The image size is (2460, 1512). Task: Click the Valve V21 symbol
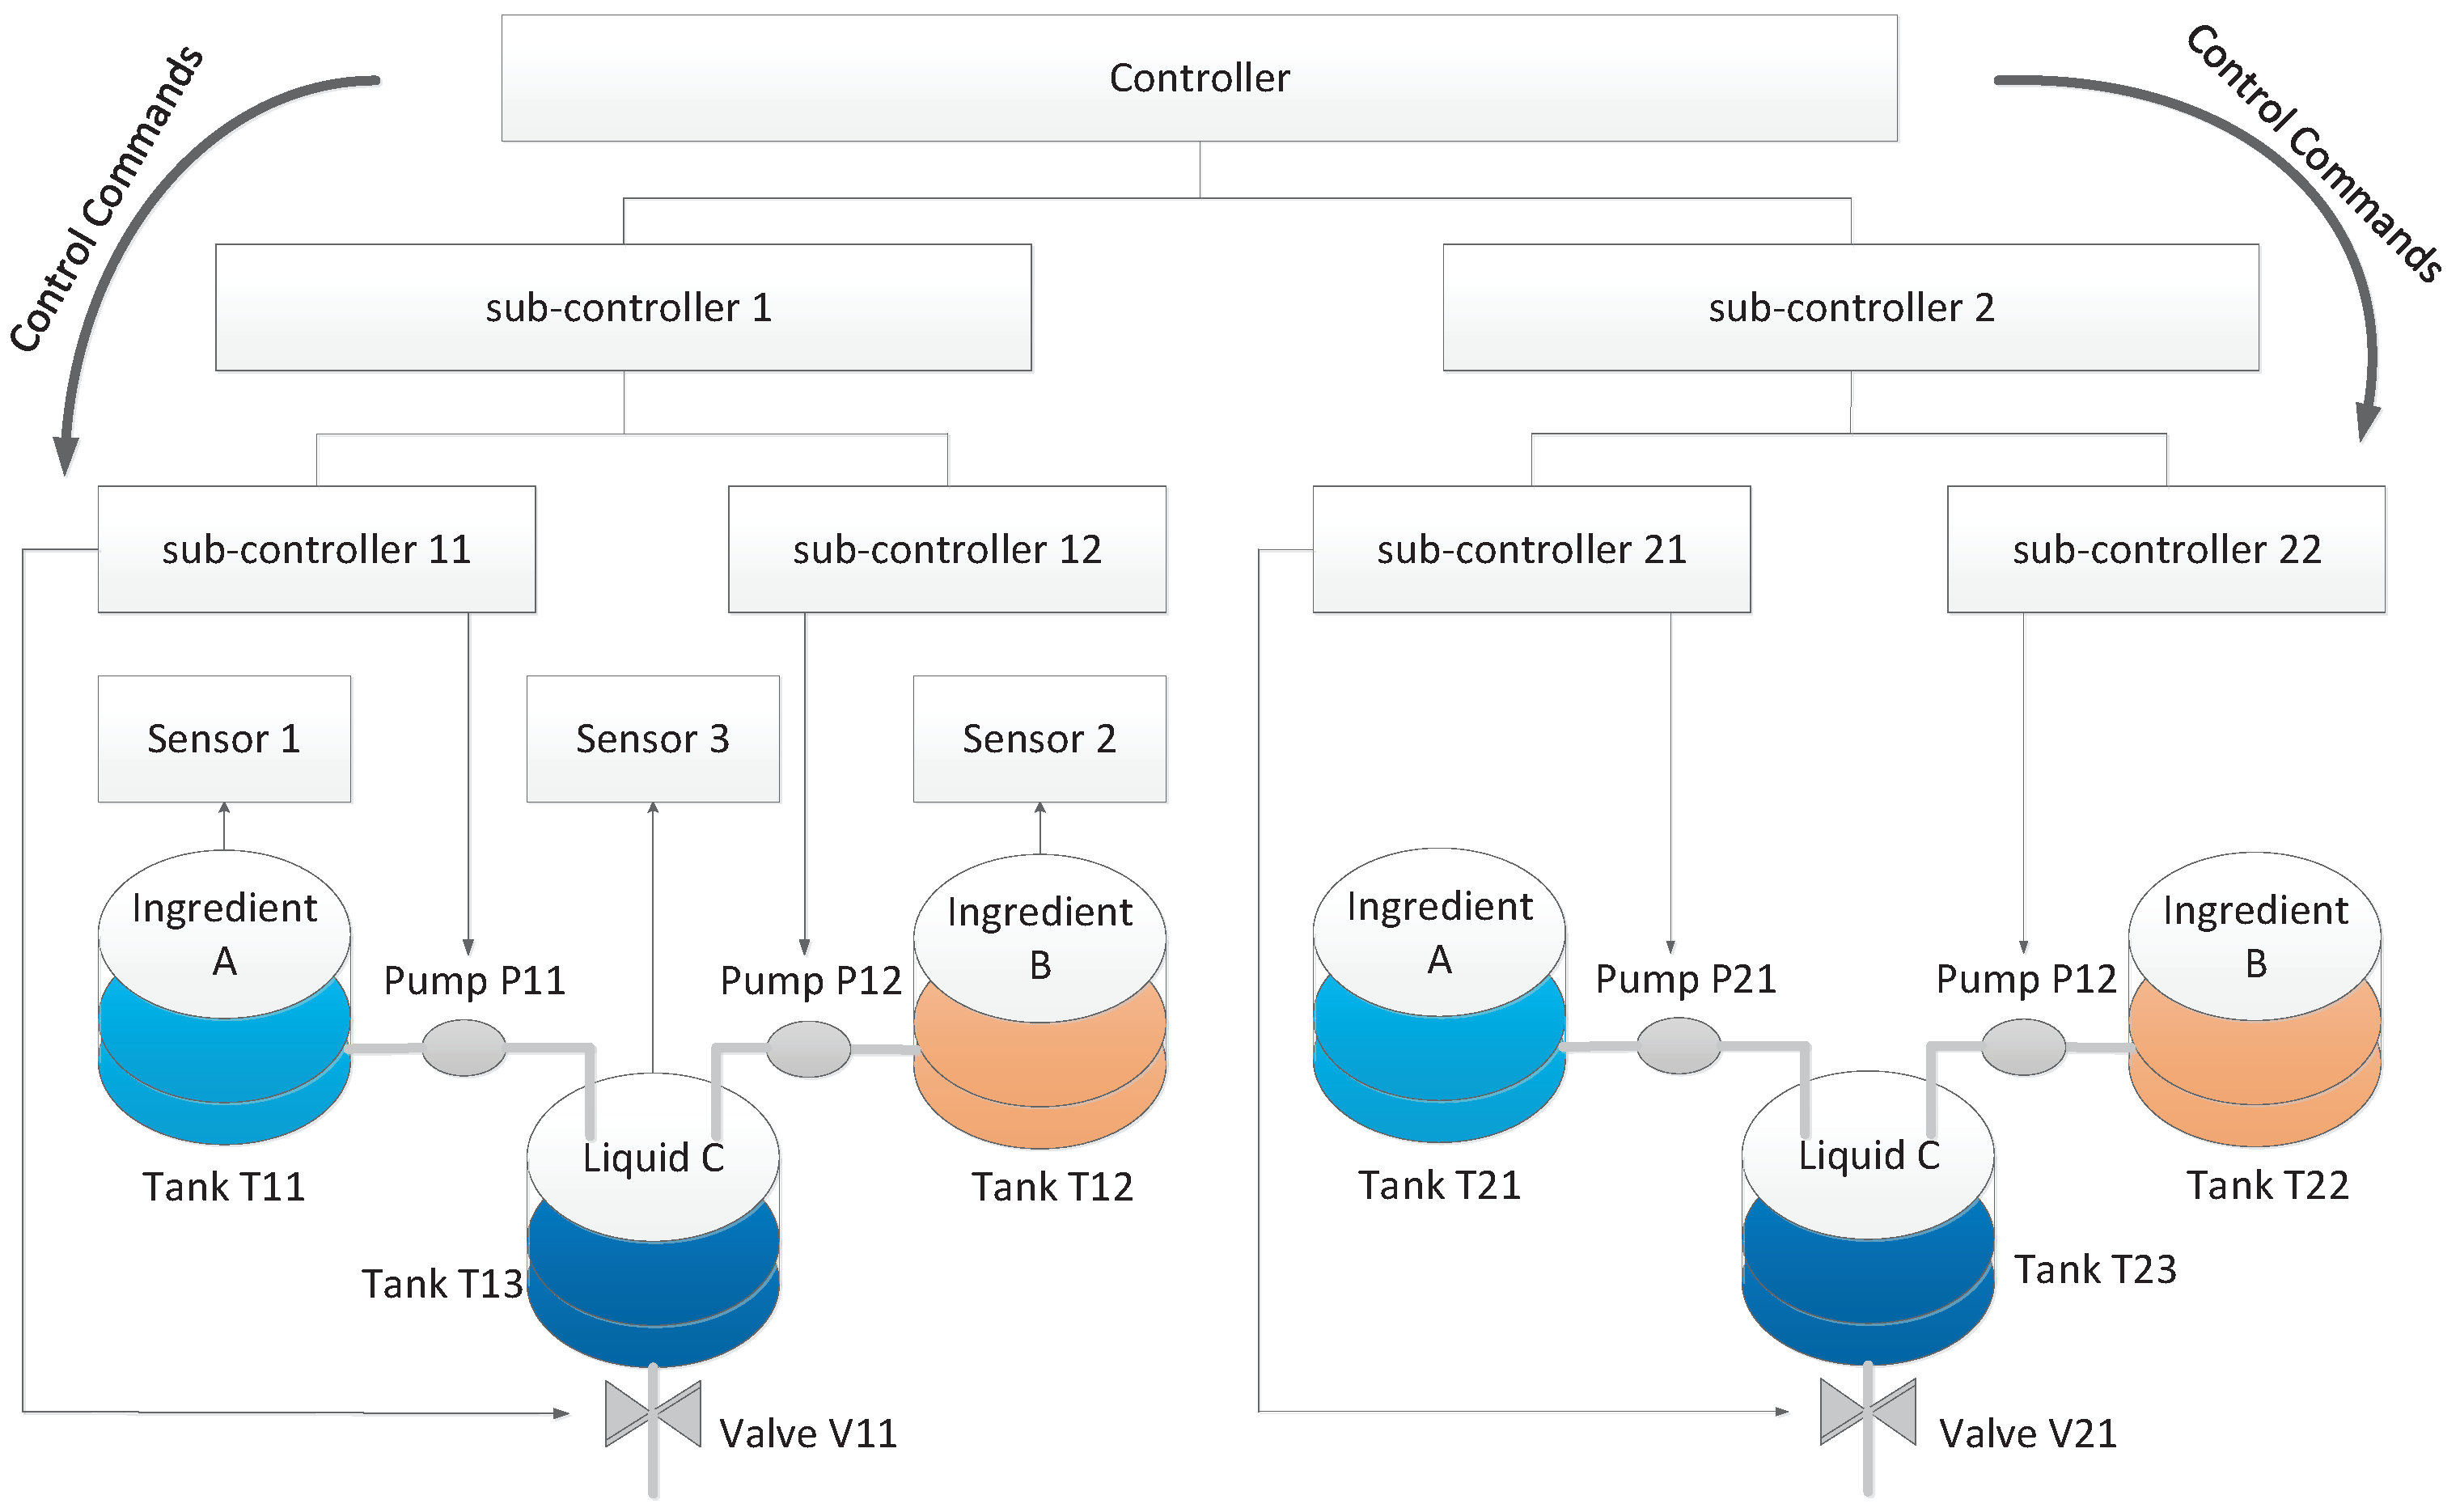pyautogui.click(x=1868, y=1412)
